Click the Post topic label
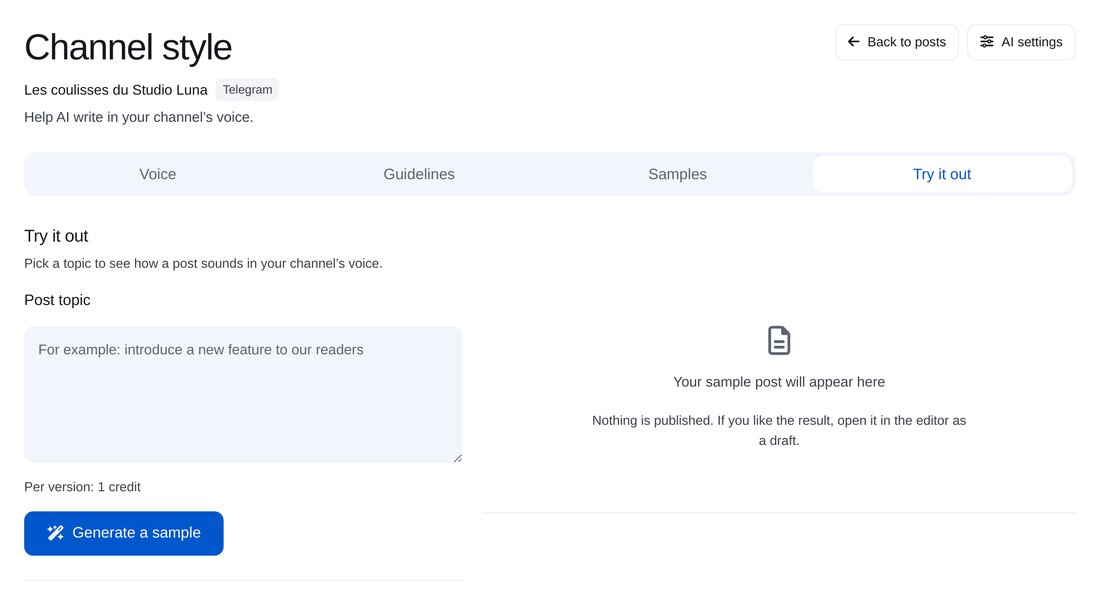 58,300
